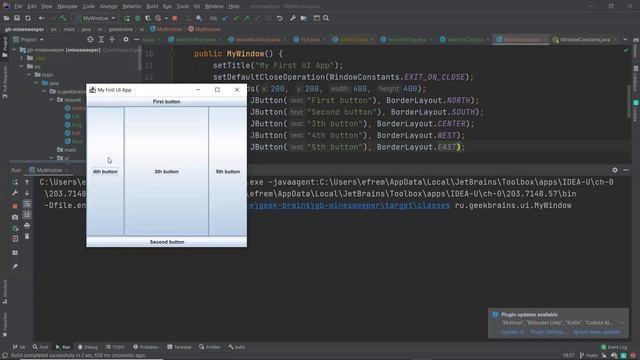Click the editor vertical scrollbar
The width and height of the screenshot is (640, 360).
tap(629, 102)
